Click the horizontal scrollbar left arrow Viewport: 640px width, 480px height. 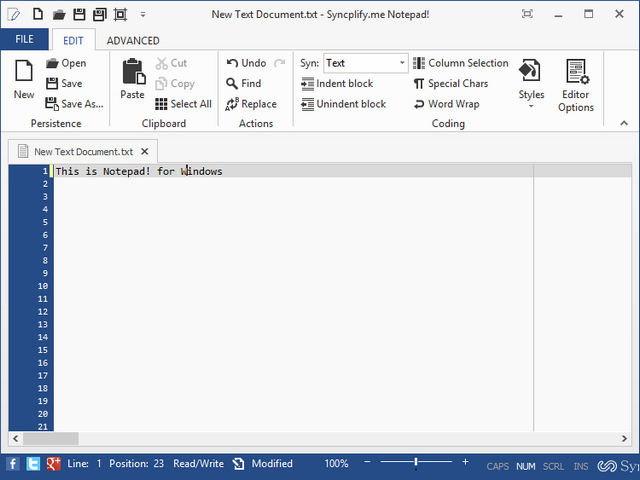click(16, 439)
